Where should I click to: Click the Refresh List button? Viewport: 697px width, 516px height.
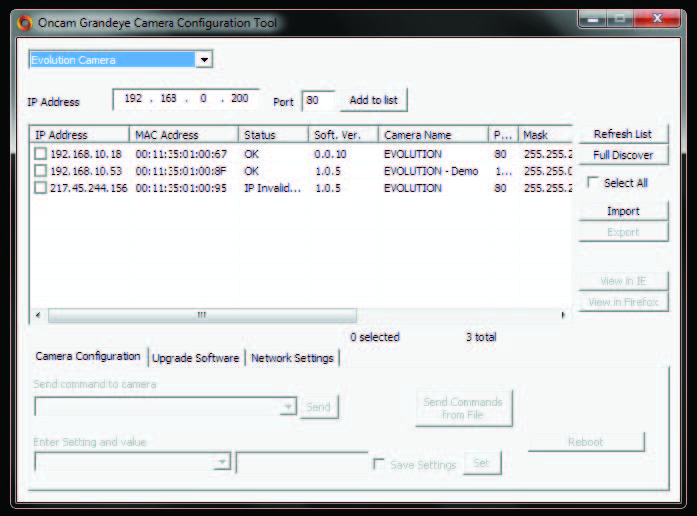point(623,134)
